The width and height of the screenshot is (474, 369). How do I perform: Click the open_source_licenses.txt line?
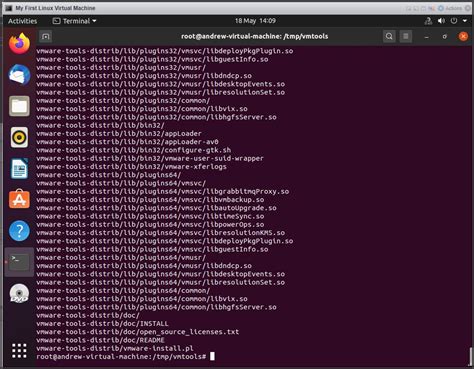tap(137, 332)
